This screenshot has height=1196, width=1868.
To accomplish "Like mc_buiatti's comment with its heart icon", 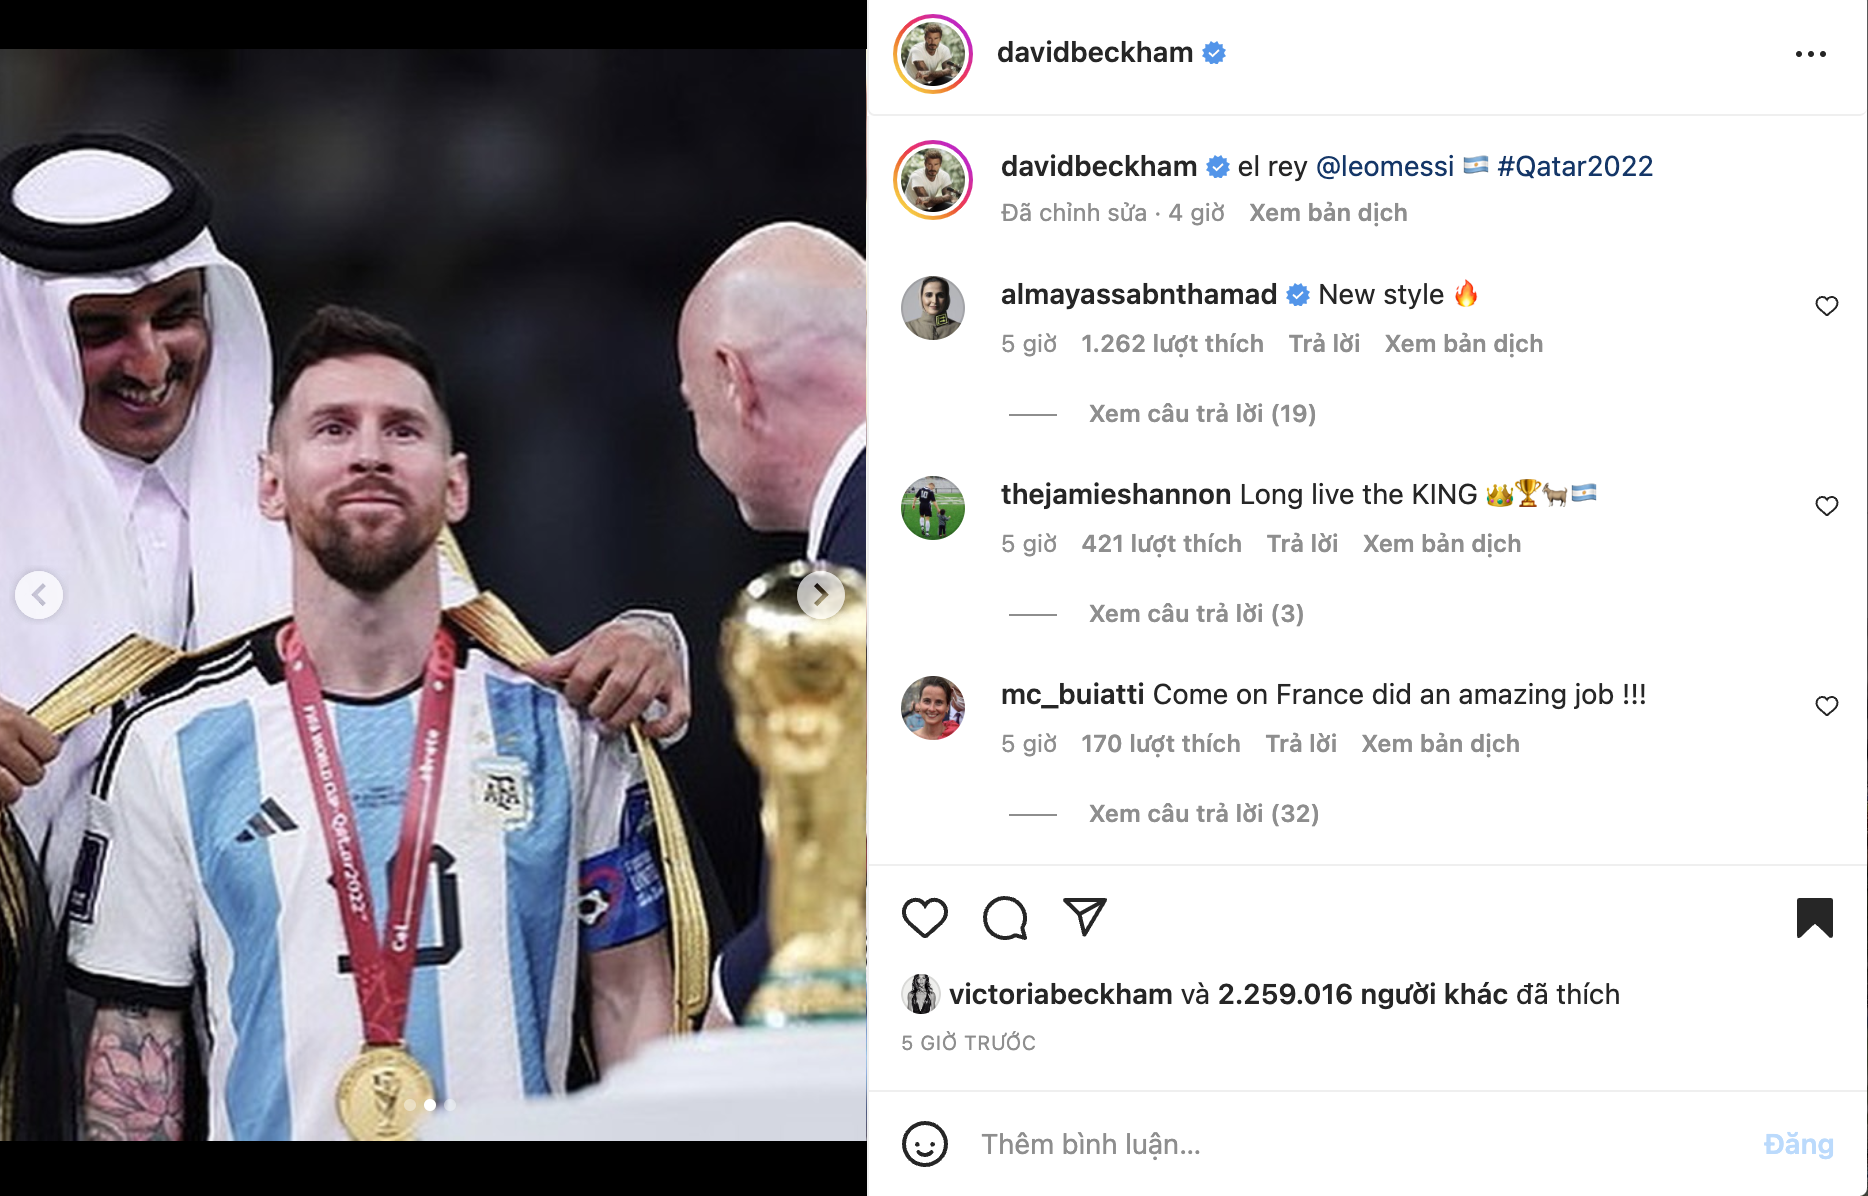I will (1827, 705).
